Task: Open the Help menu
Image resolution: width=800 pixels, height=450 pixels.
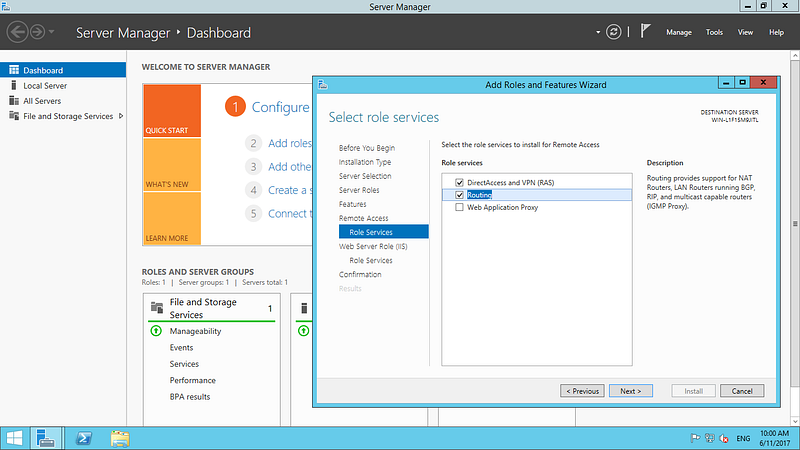Action: 776,32
